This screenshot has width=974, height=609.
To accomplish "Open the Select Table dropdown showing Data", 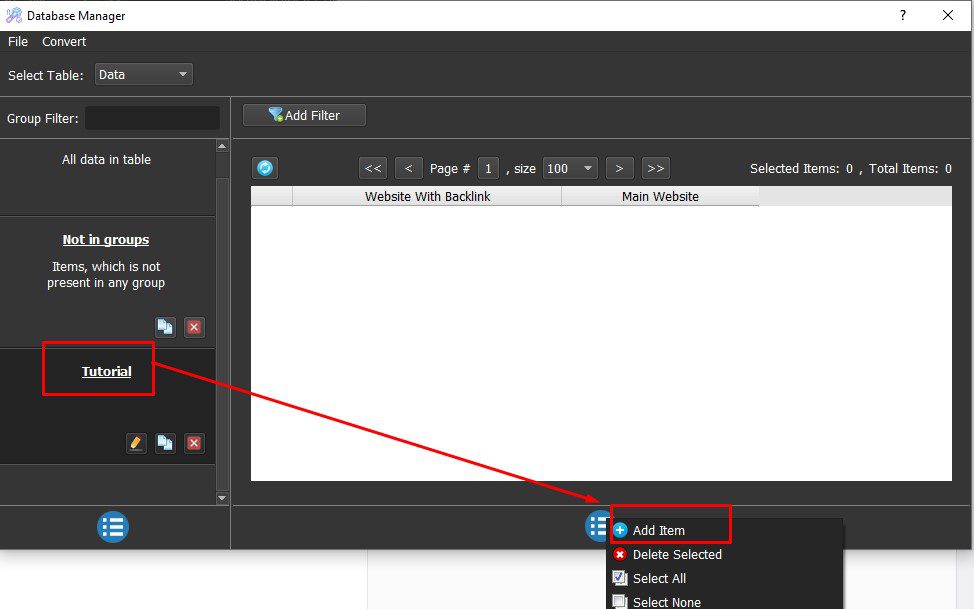I will pyautogui.click(x=143, y=75).
